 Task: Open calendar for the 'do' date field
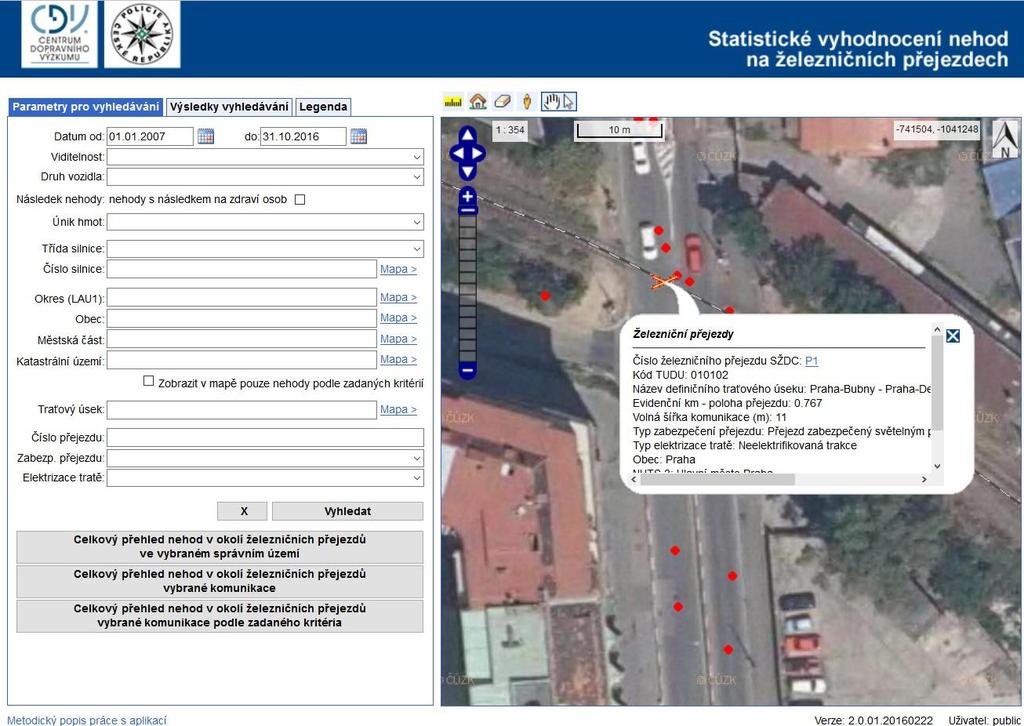coord(359,136)
